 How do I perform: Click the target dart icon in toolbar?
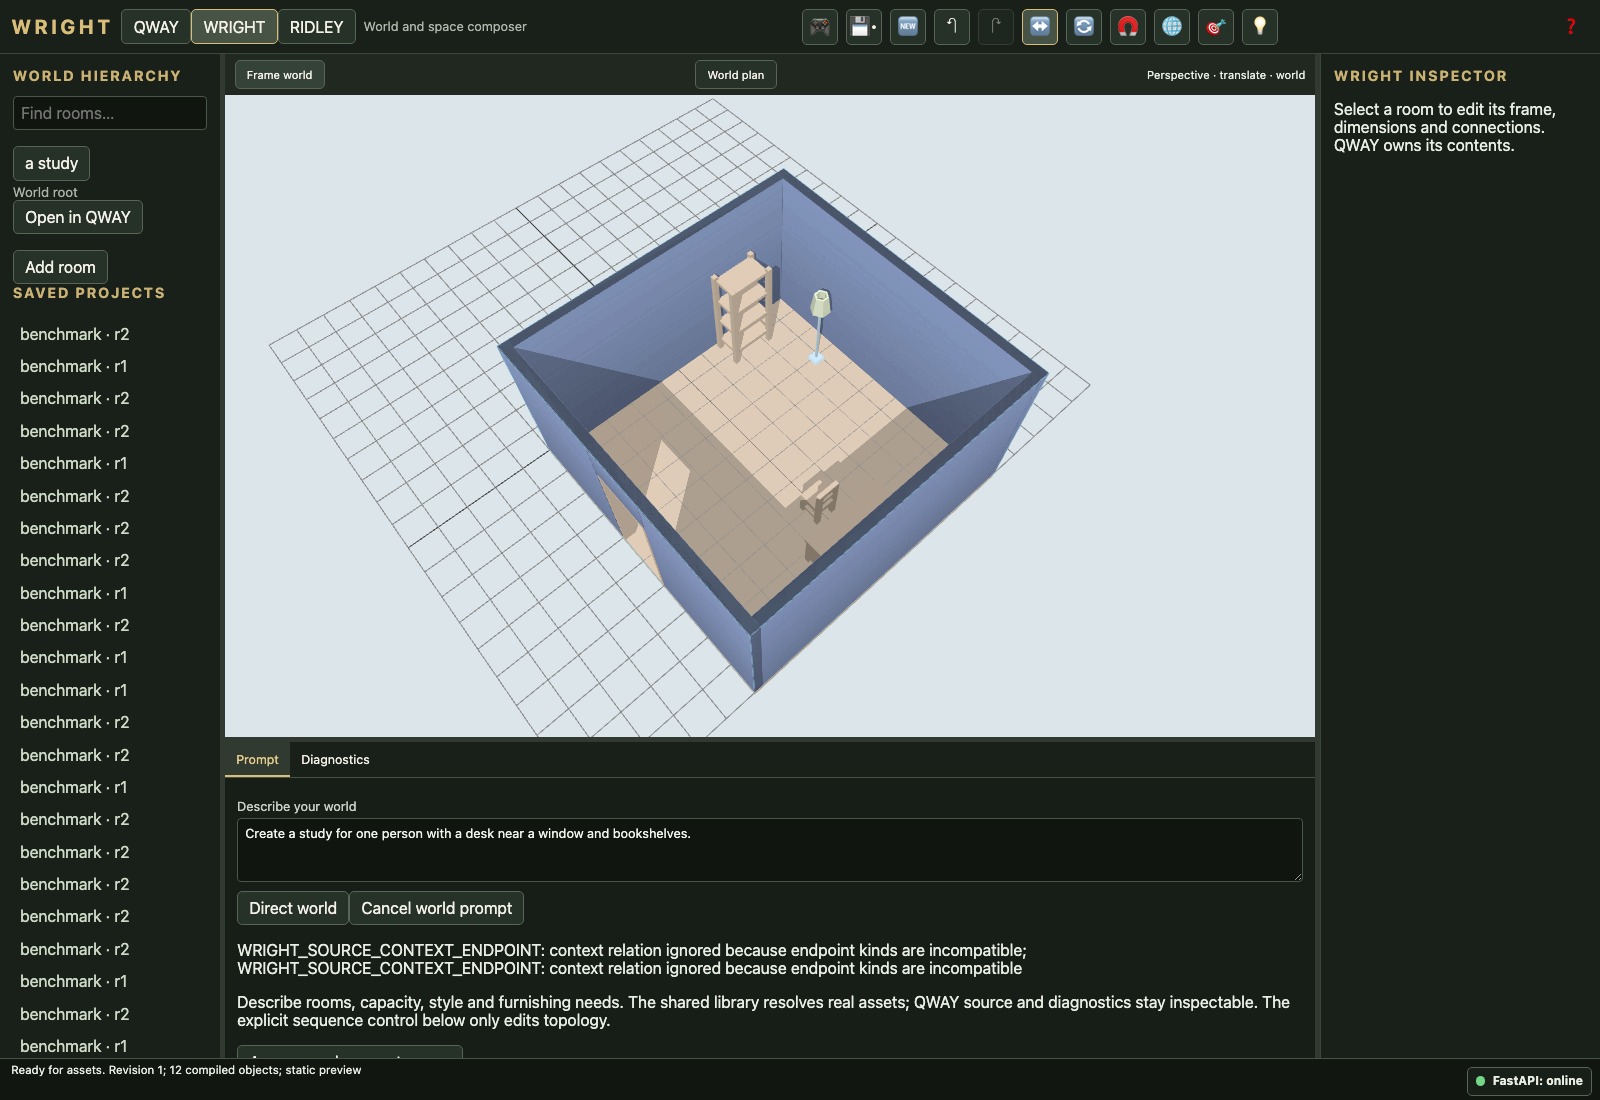[1216, 27]
